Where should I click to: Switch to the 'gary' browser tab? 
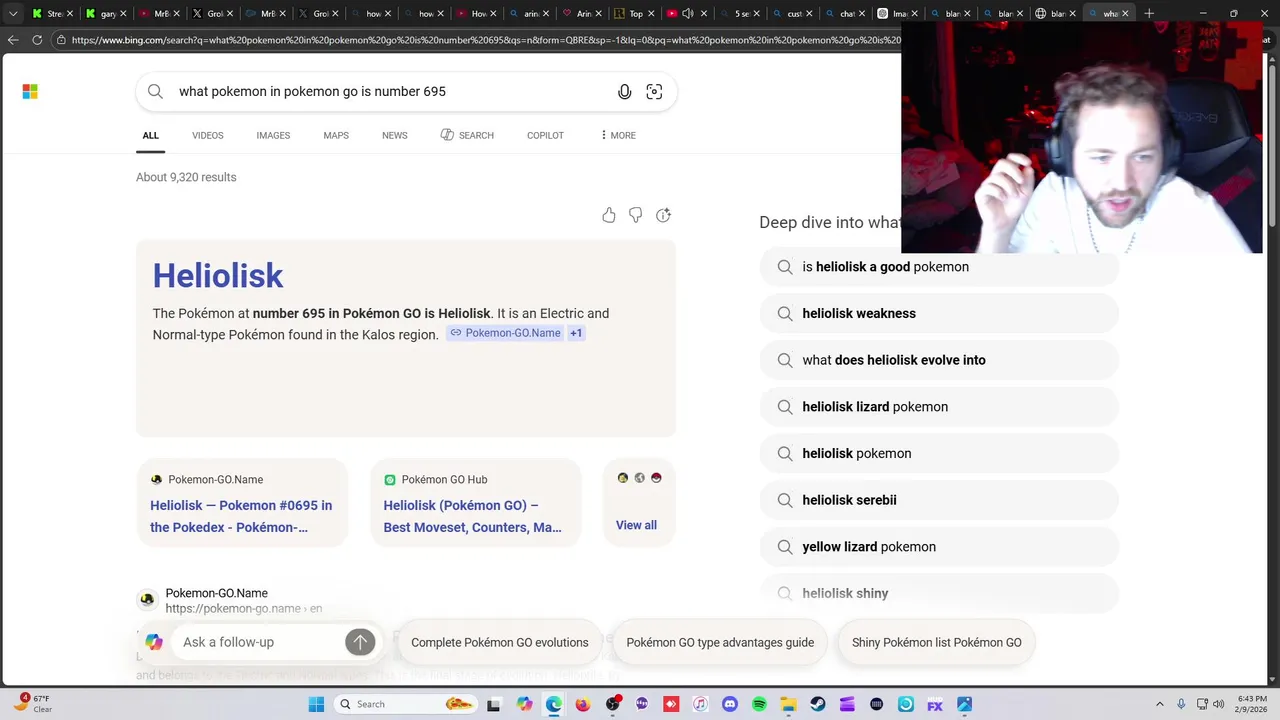[x=107, y=14]
